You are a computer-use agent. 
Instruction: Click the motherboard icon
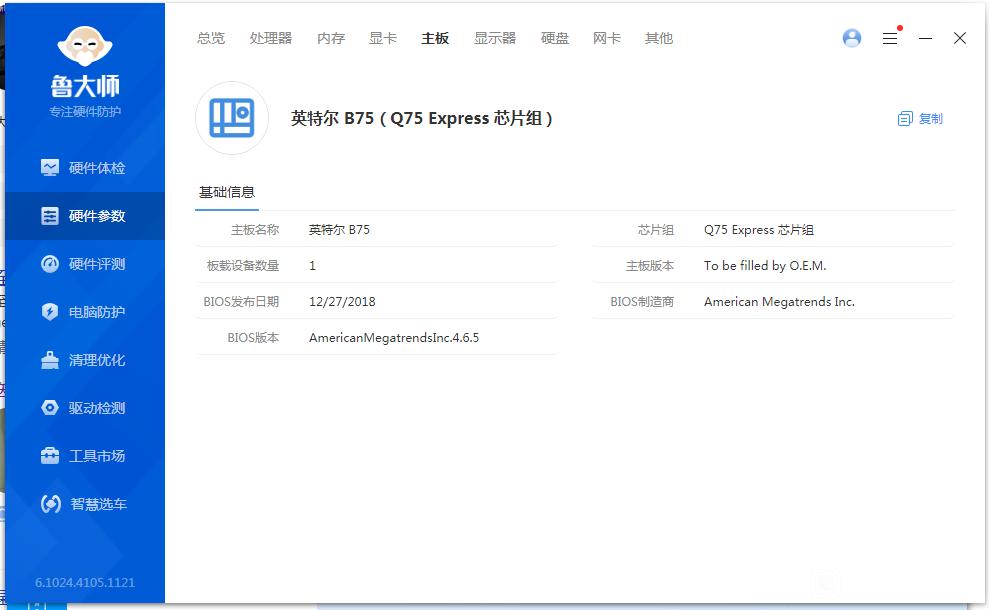tap(232, 118)
